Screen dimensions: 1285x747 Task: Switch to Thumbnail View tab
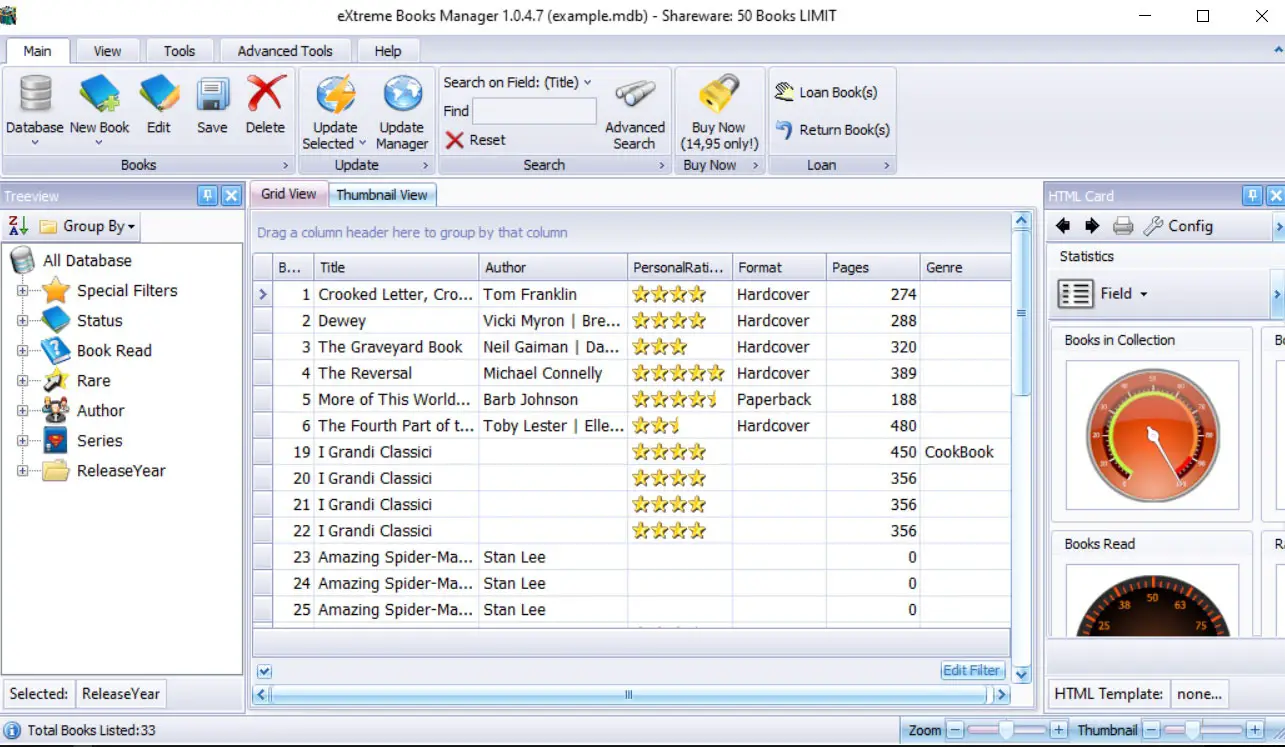[382, 195]
